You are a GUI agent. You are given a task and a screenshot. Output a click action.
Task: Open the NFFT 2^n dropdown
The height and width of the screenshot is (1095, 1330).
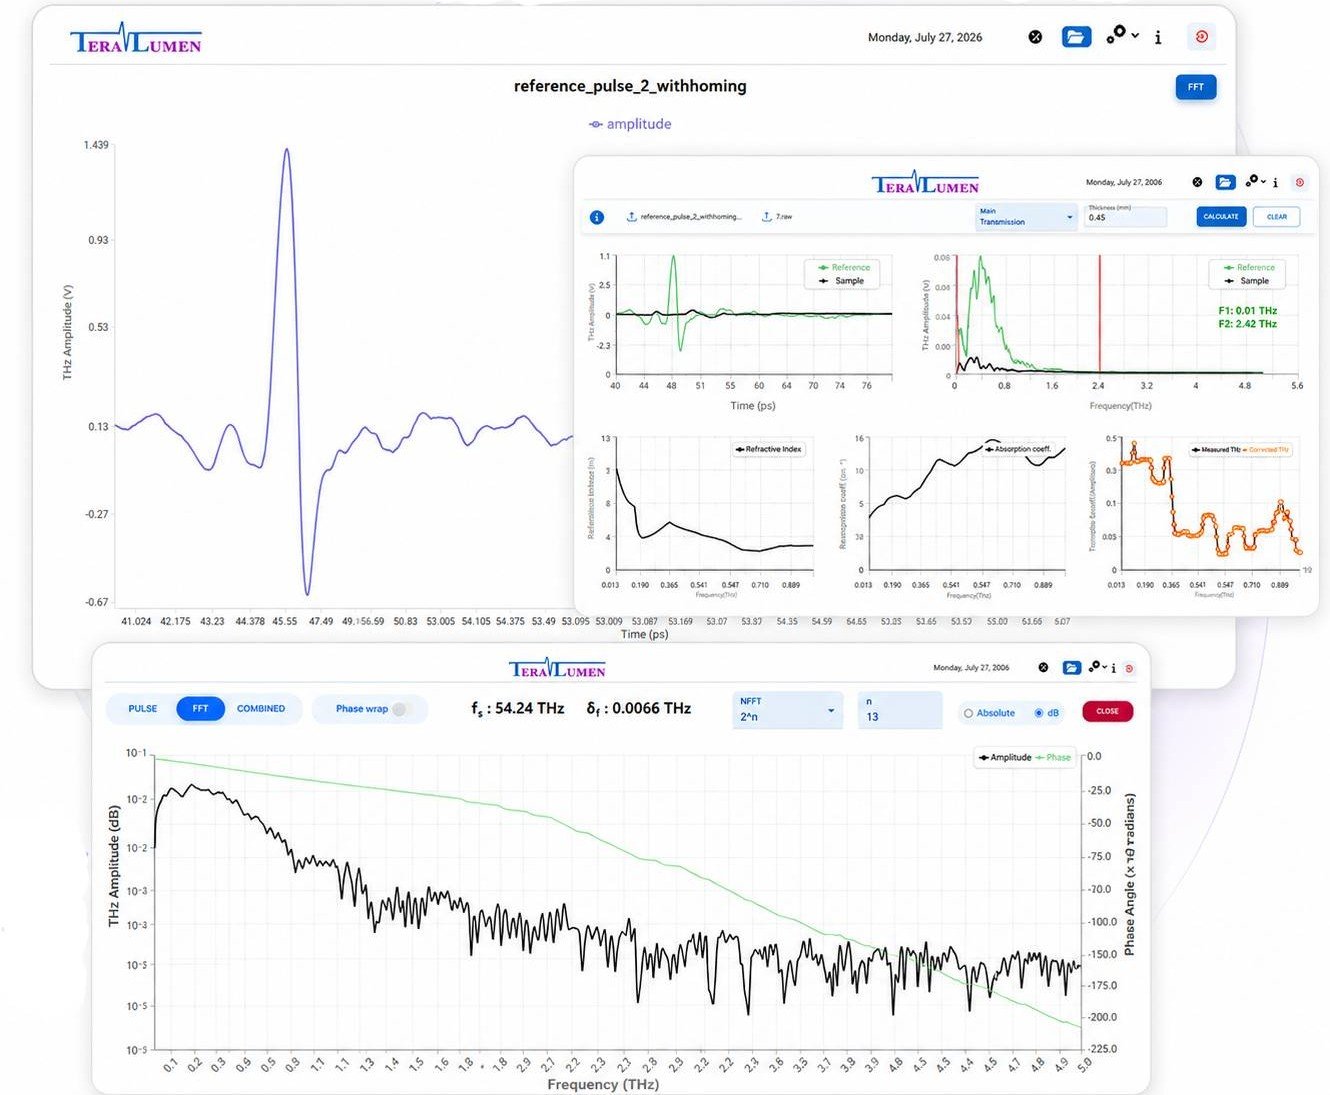click(x=787, y=710)
